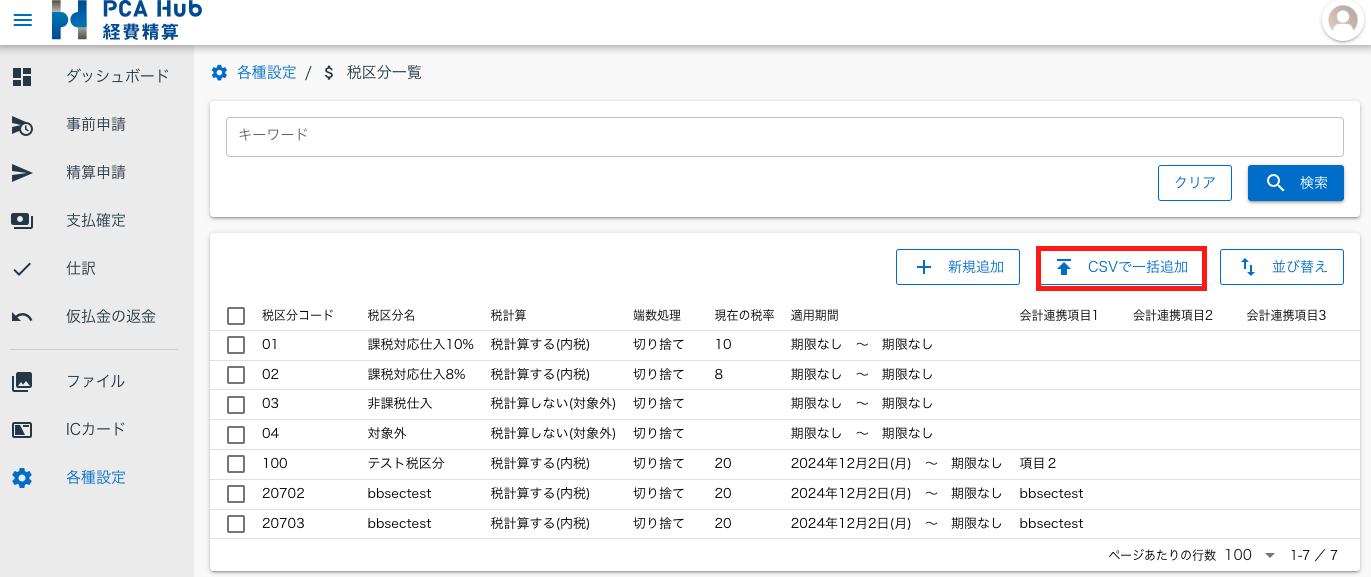
Task: Click the 適用期間 column header
Action: (814, 316)
